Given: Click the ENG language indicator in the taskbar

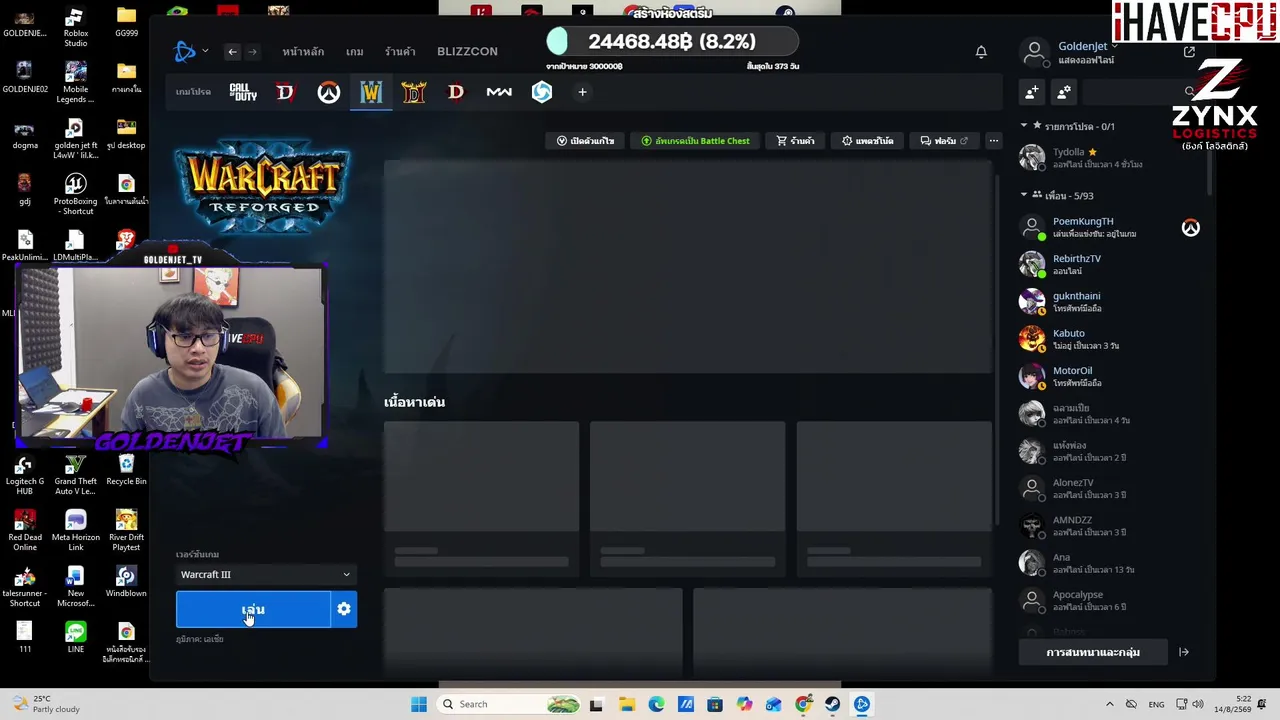Looking at the screenshot, I should point(1156,705).
